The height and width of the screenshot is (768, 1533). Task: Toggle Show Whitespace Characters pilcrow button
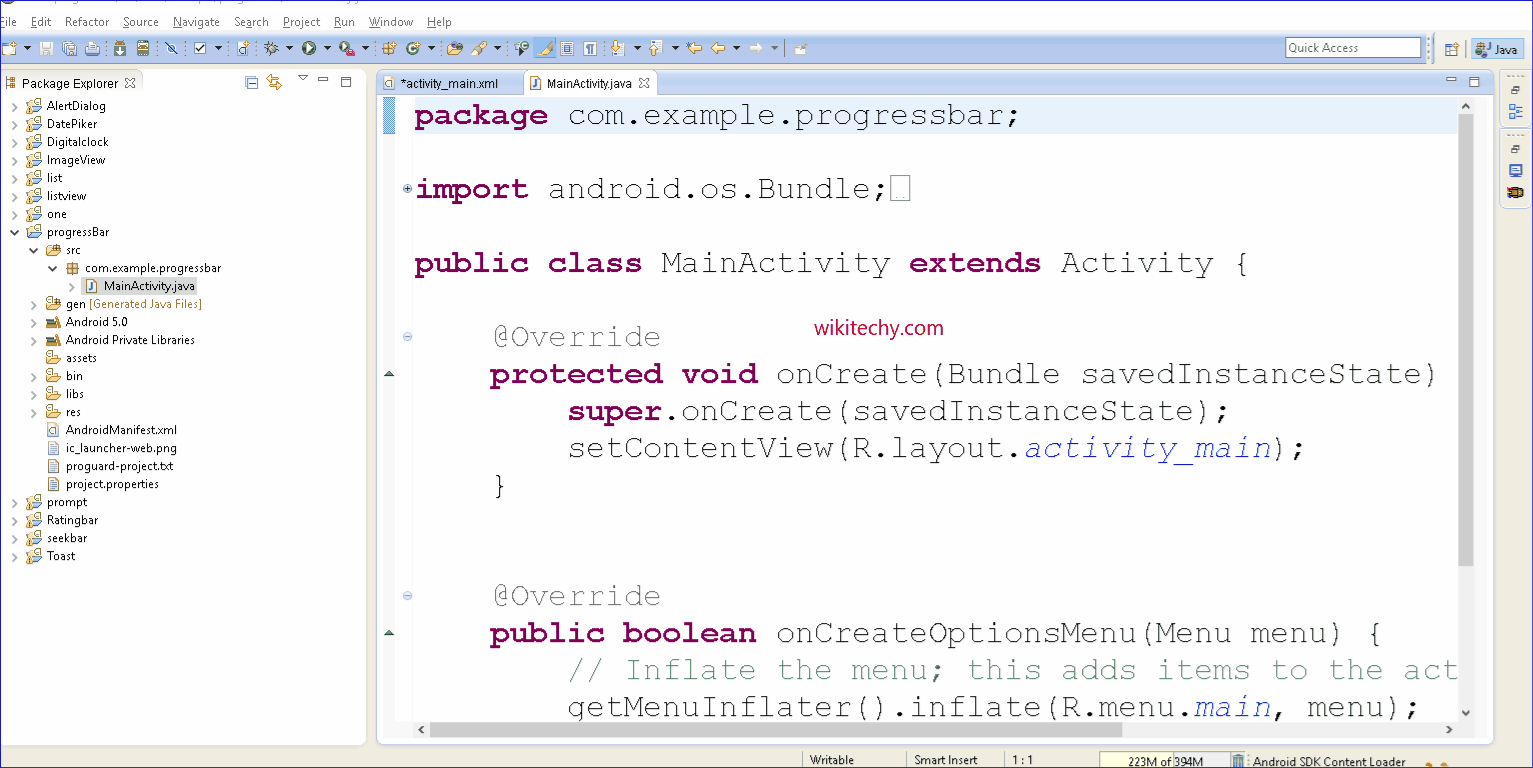[x=590, y=48]
